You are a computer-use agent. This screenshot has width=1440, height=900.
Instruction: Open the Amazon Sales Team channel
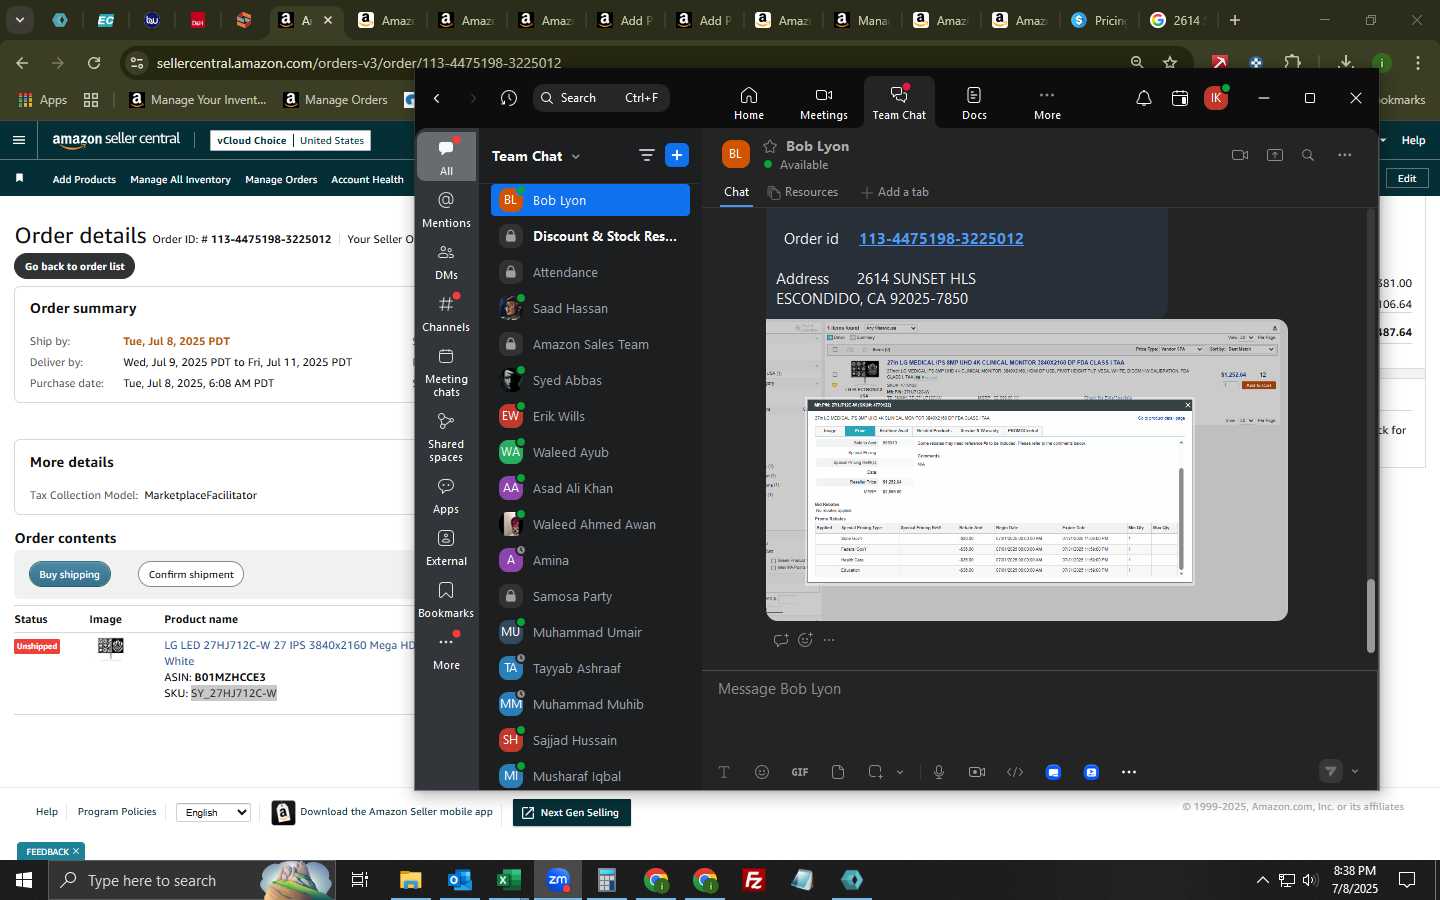click(590, 344)
